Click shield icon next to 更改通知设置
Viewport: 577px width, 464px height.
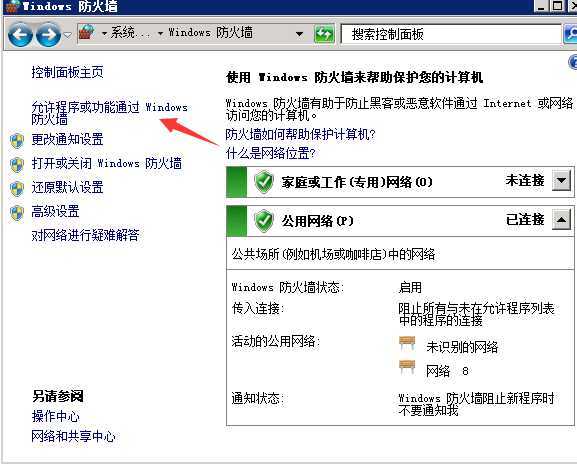pyautogui.click(x=17, y=141)
